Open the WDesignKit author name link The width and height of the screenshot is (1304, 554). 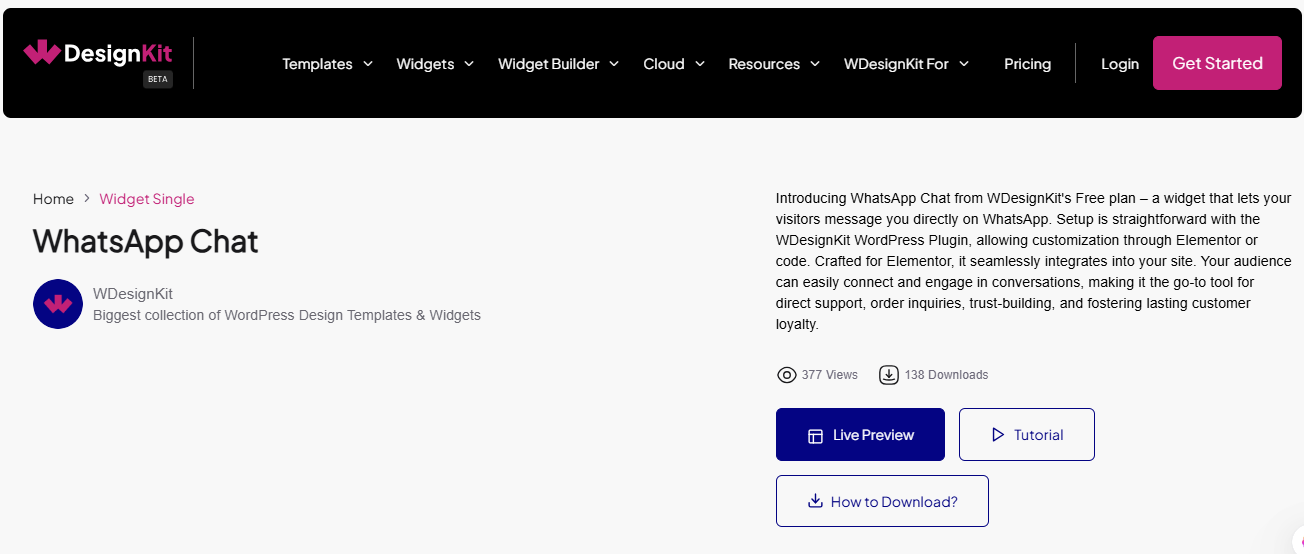click(133, 294)
